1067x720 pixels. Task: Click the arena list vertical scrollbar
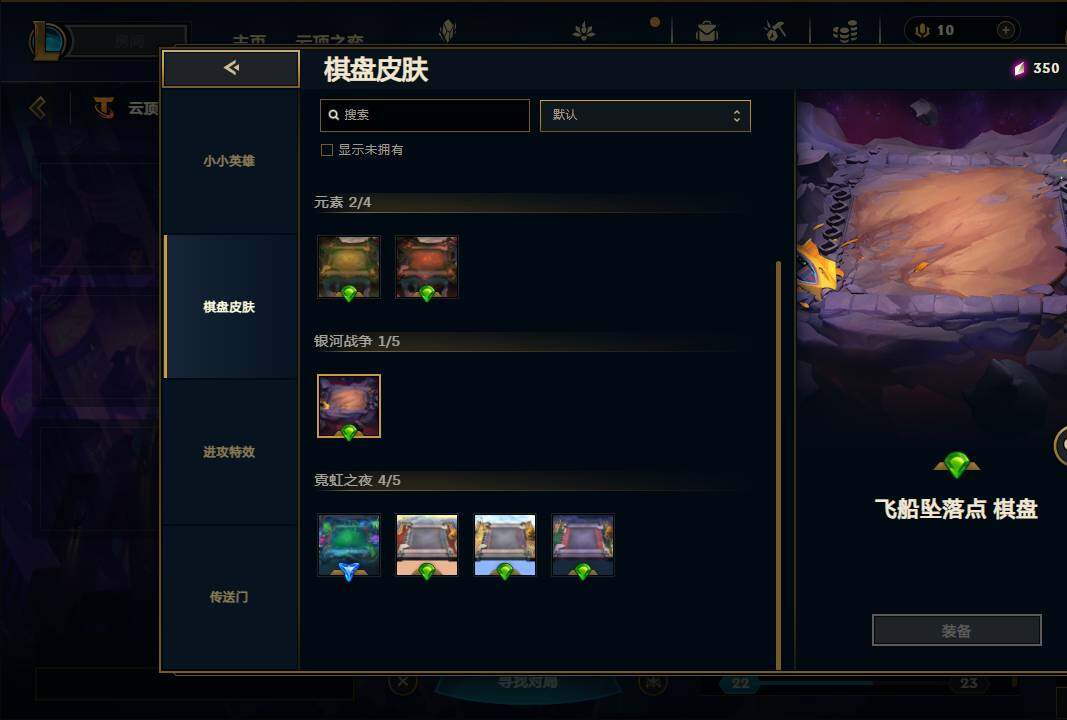pyautogui.click(x=778, y=465)
